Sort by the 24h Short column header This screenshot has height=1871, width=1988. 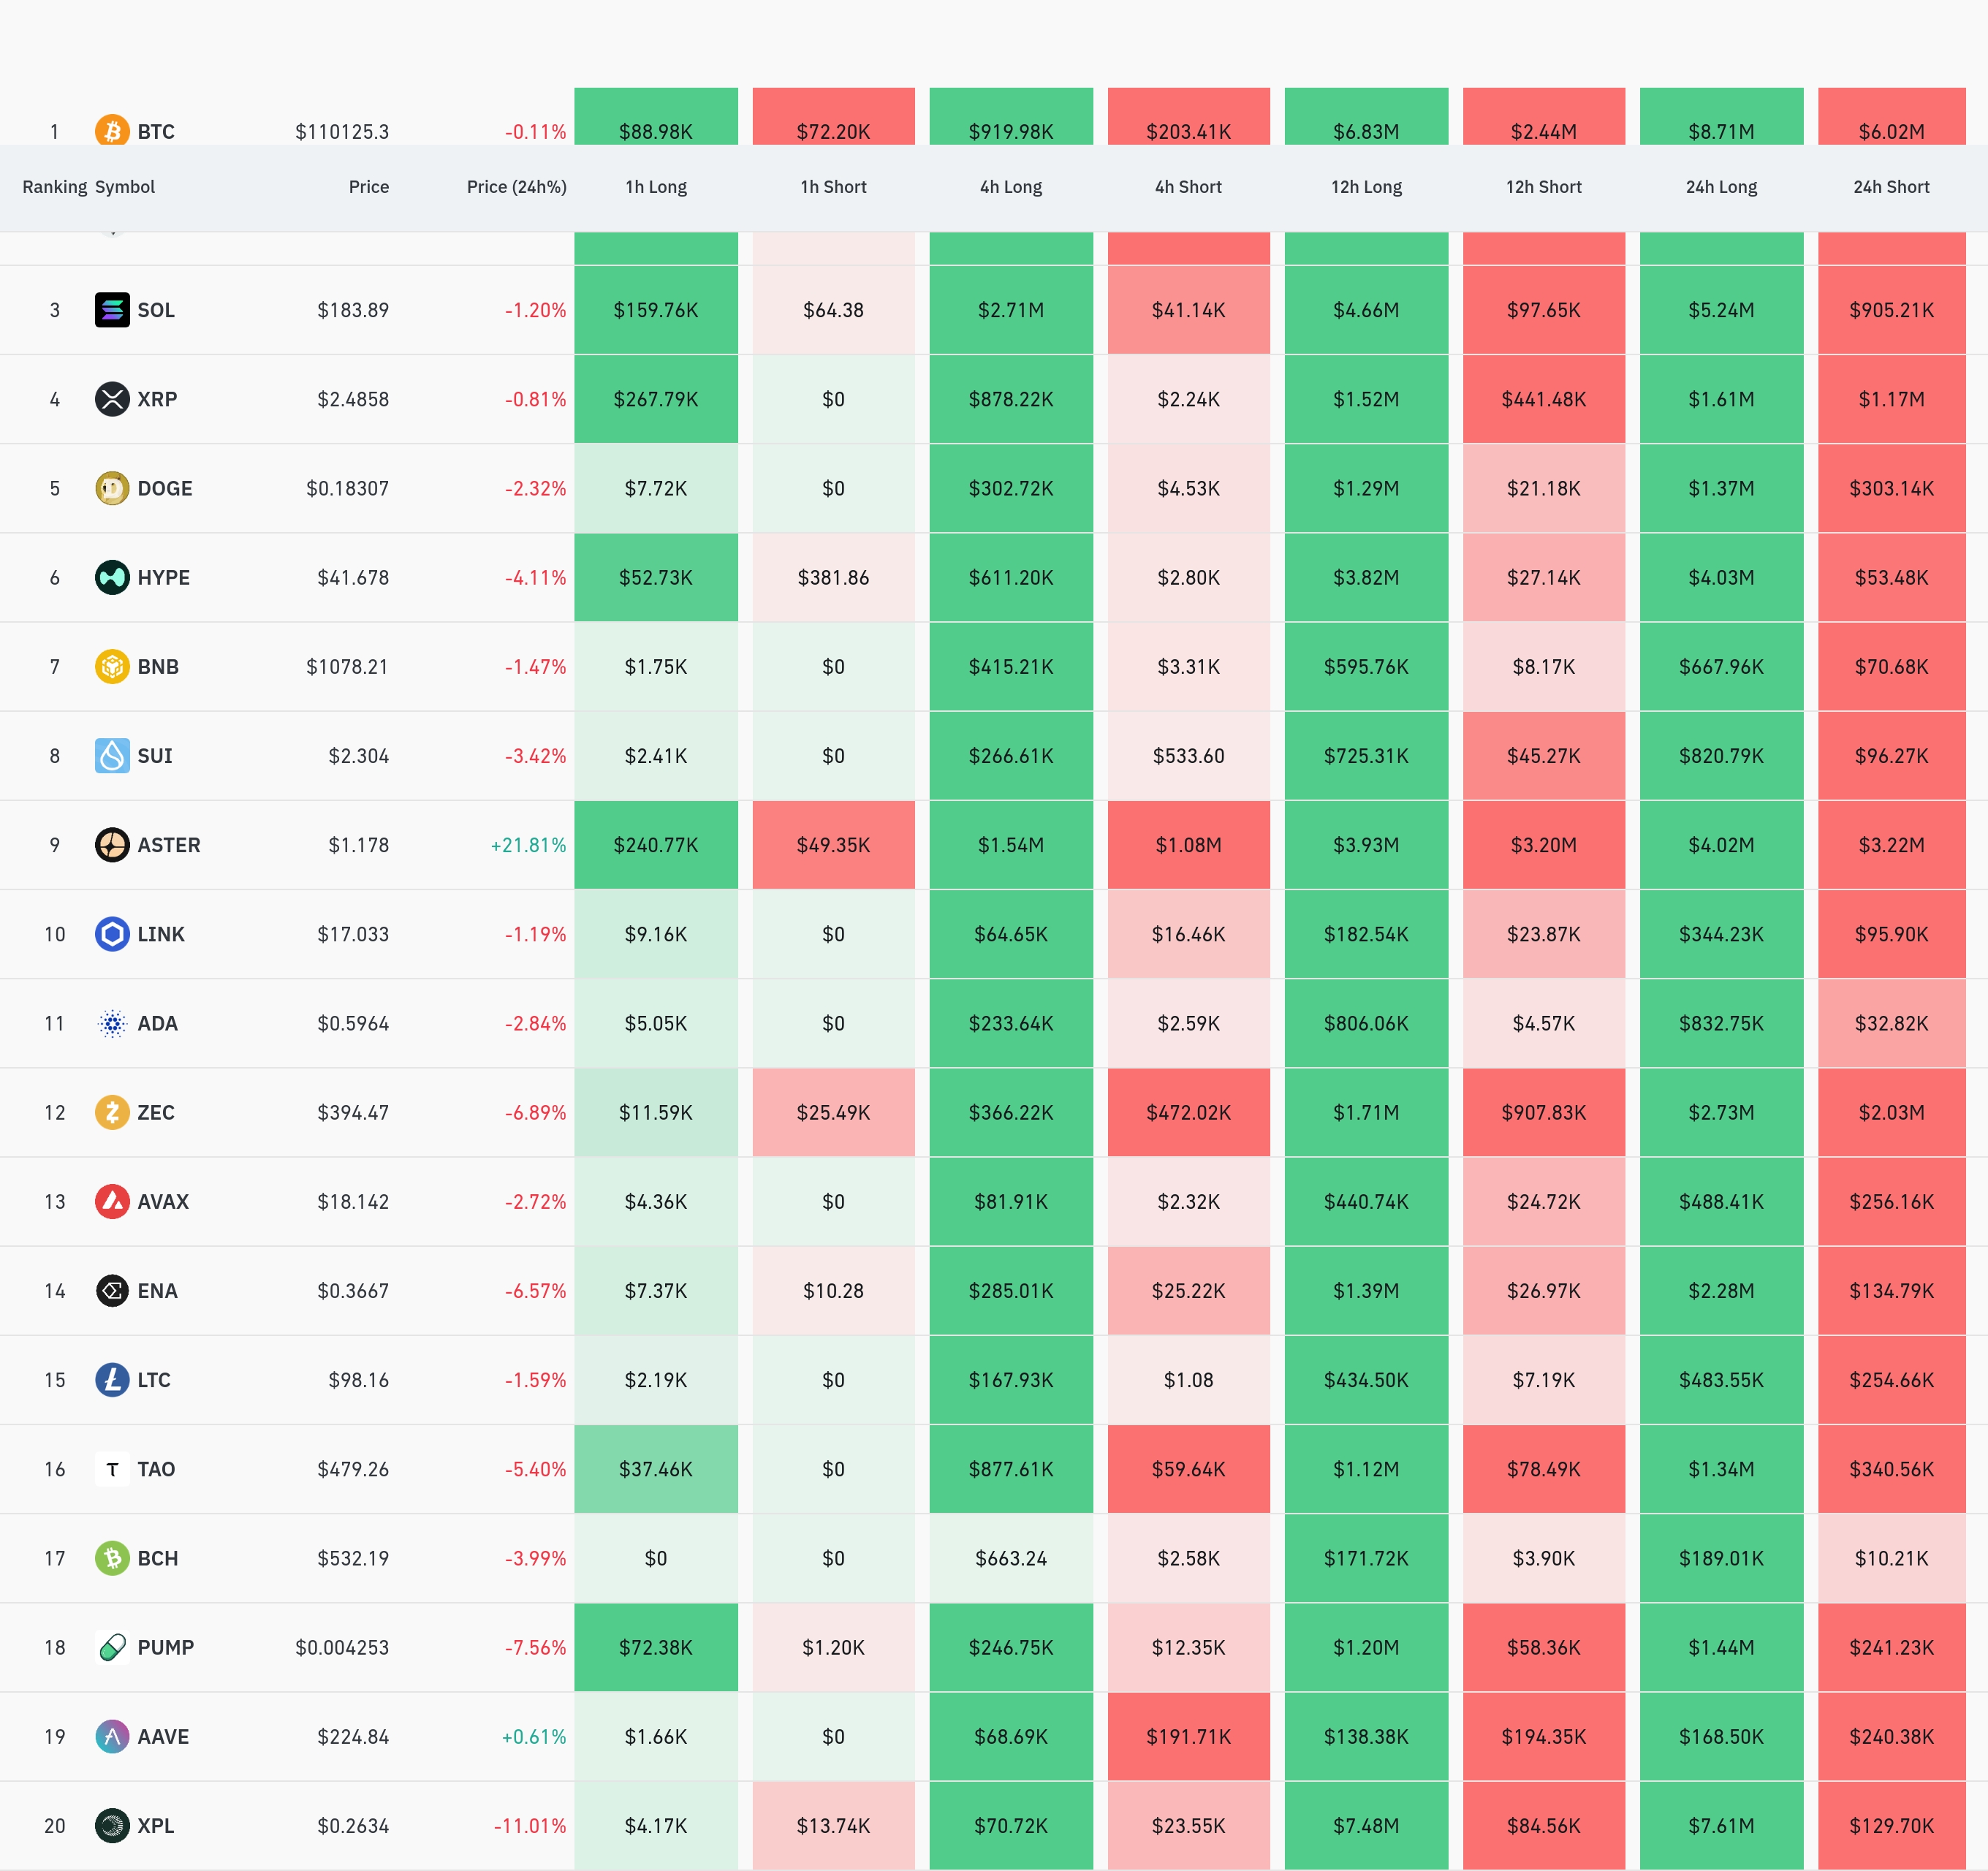(1890, 187)
